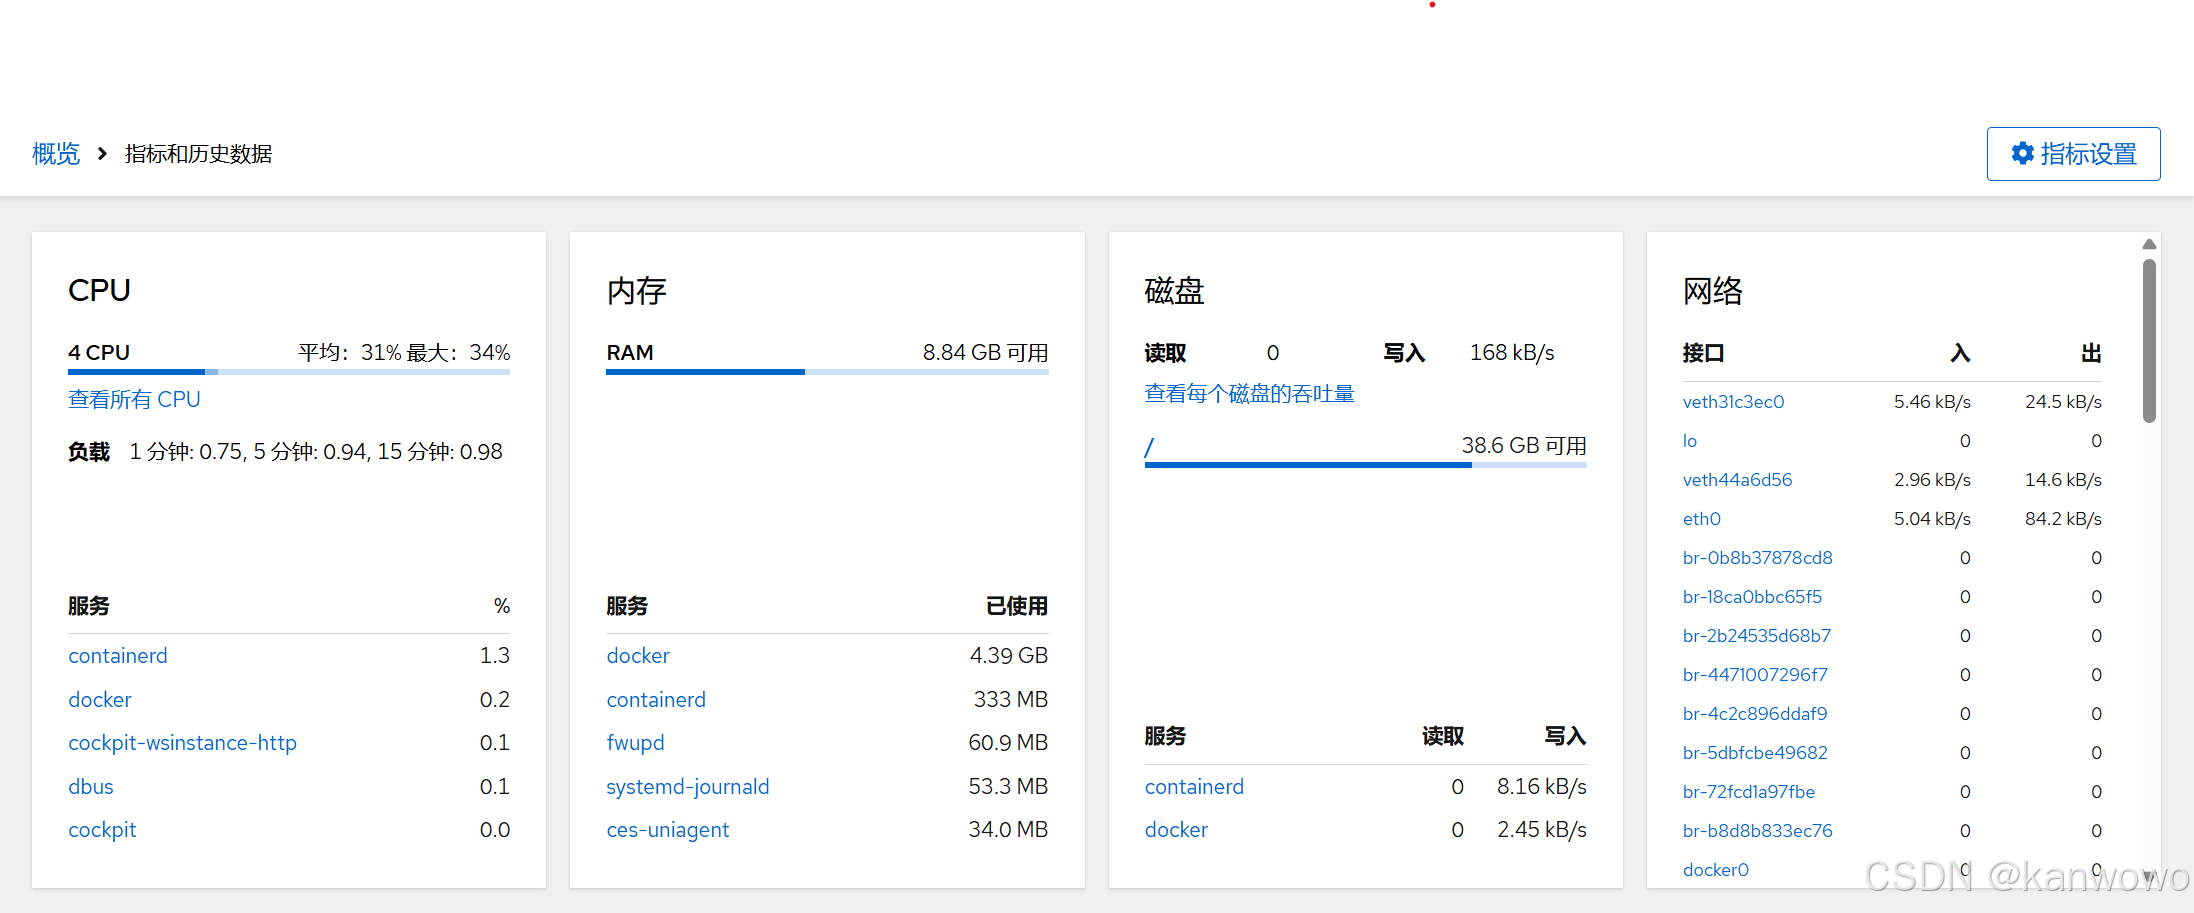Select cockpit service in CPU list
The width and height of the screenshot is (2194, 913).
pos(102,829)
